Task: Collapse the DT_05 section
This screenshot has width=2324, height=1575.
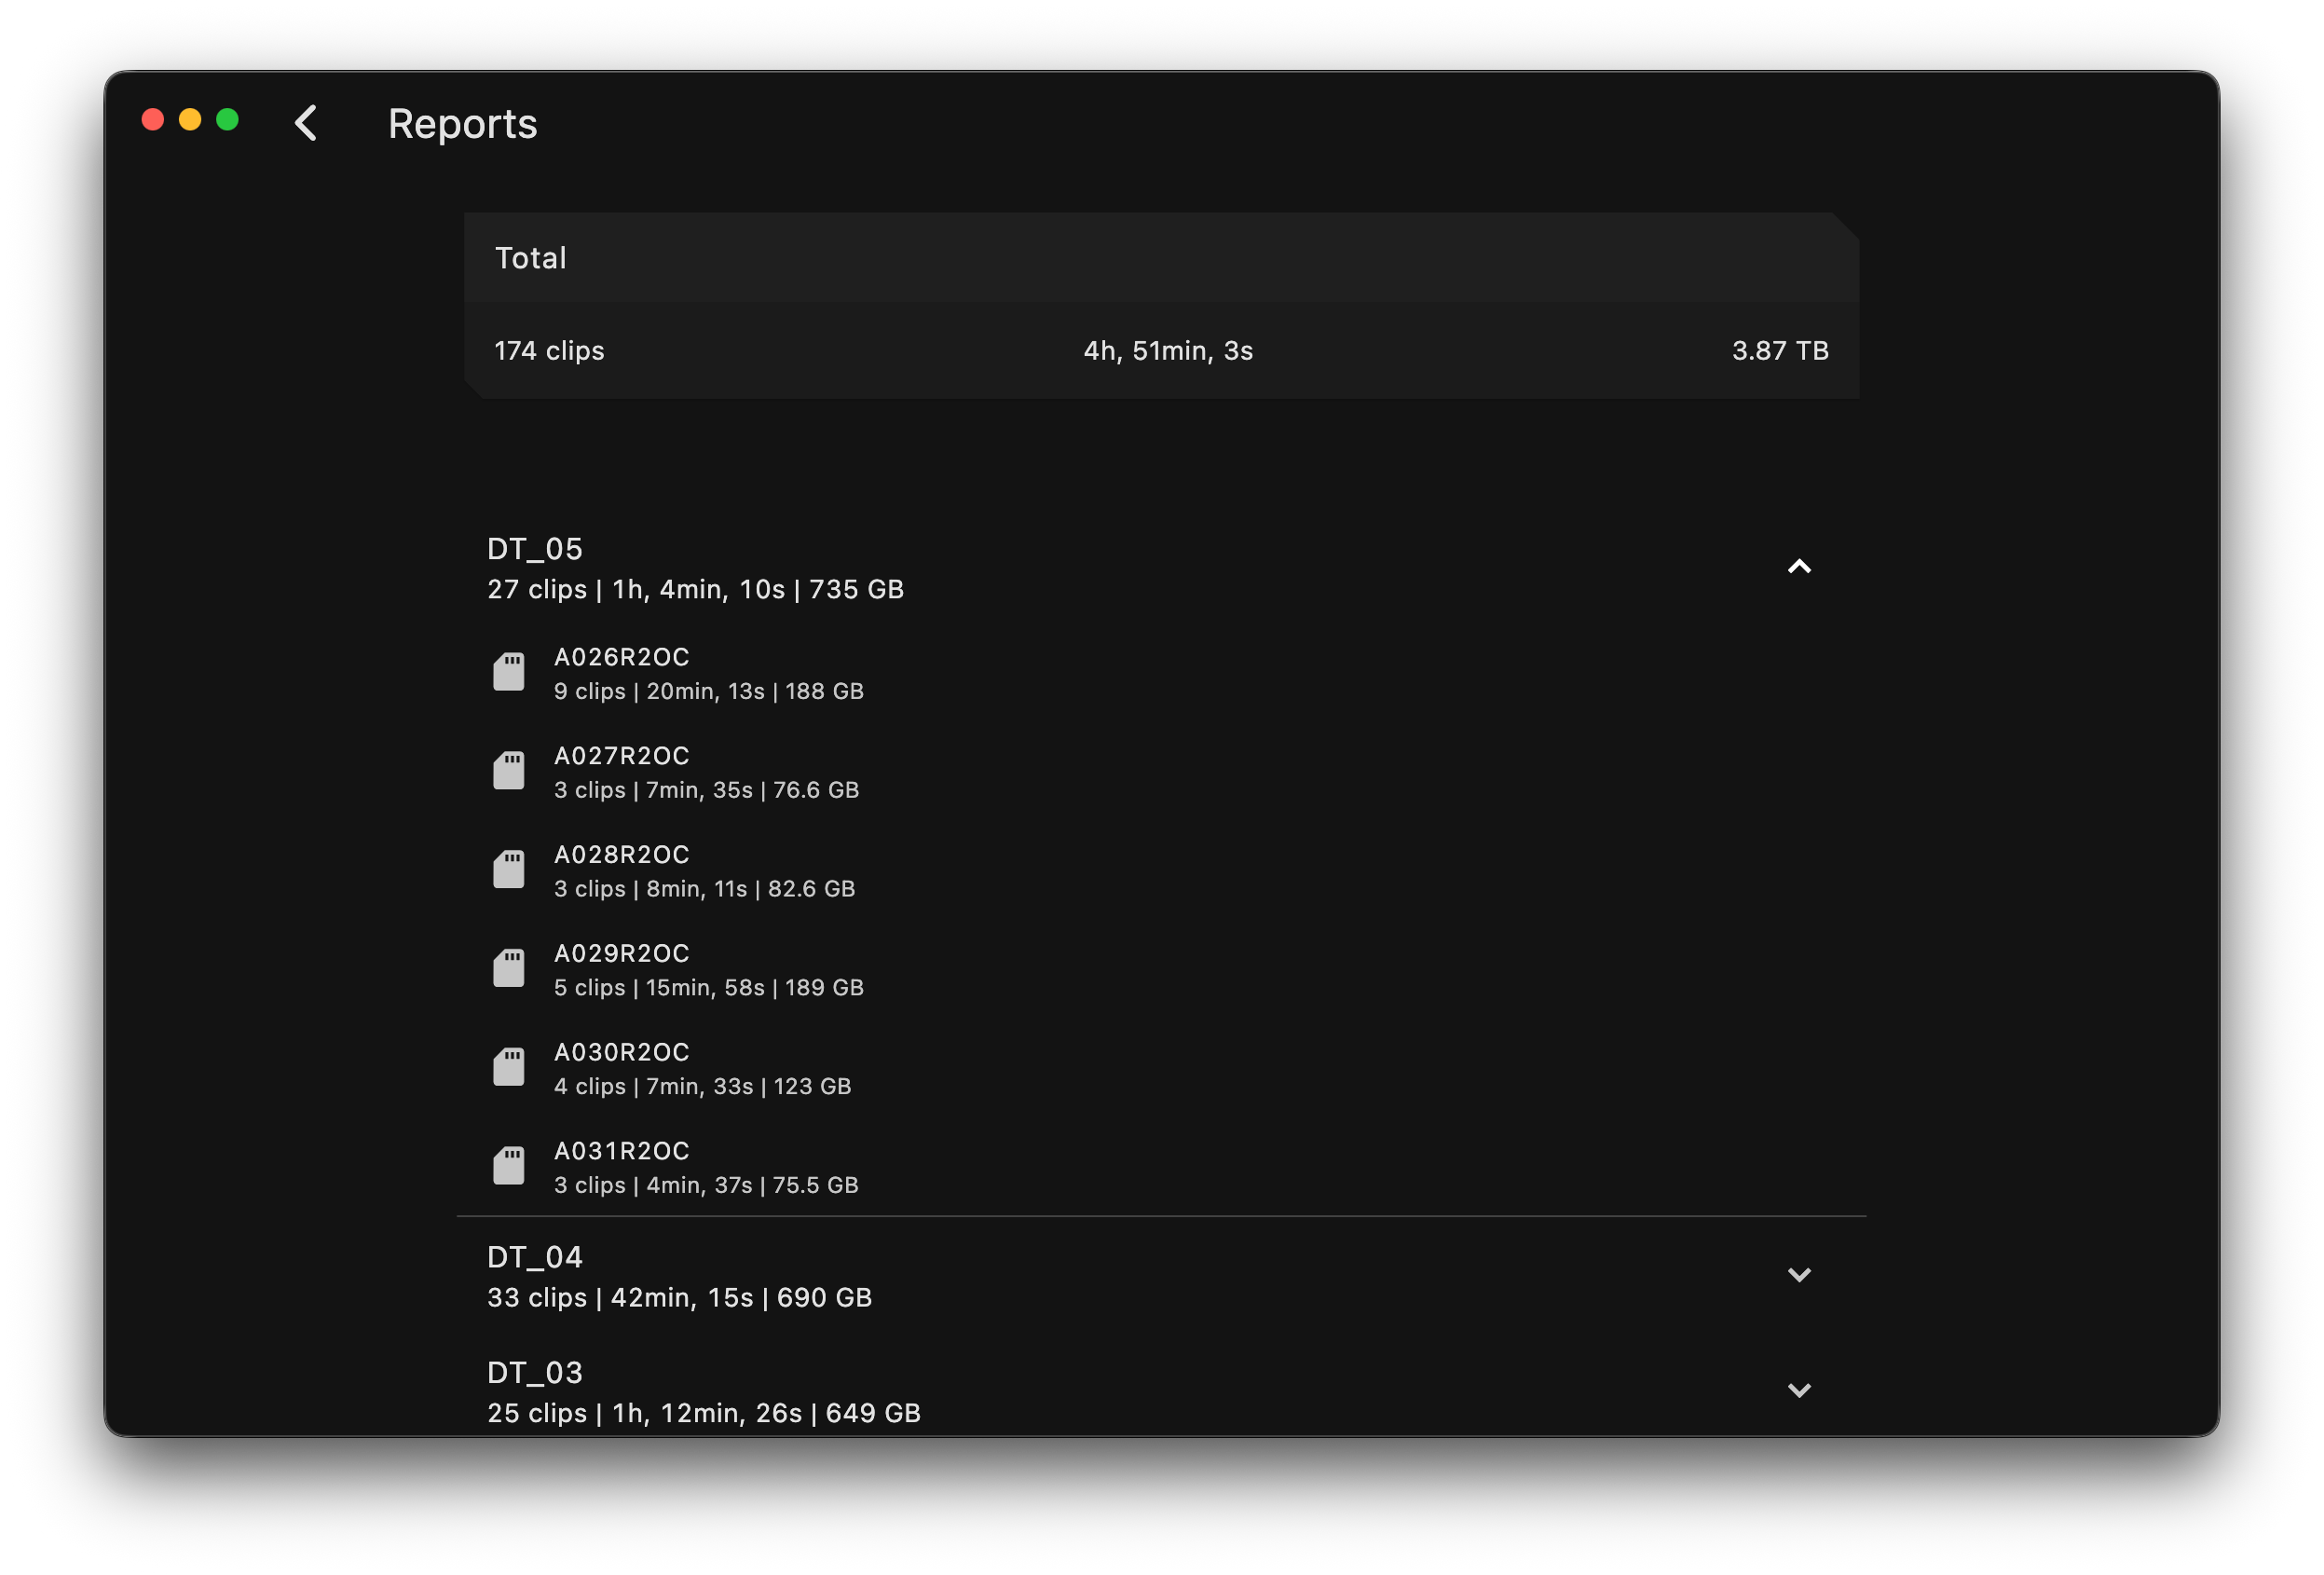Action: click(x=1800, y=566)
